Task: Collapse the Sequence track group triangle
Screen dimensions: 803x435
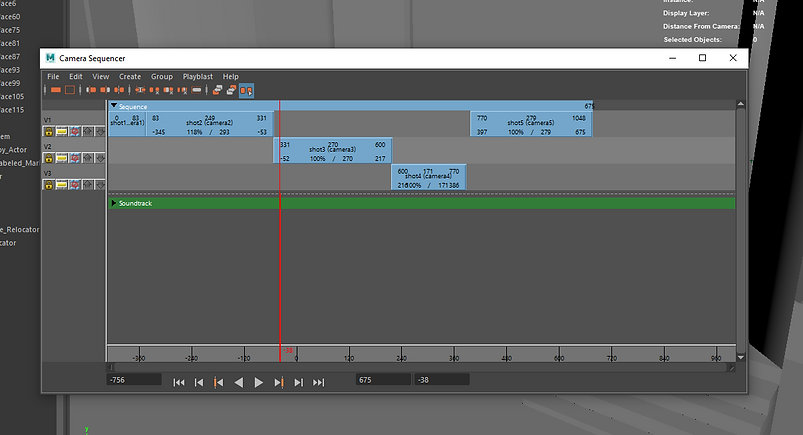Action: point(114,106)
